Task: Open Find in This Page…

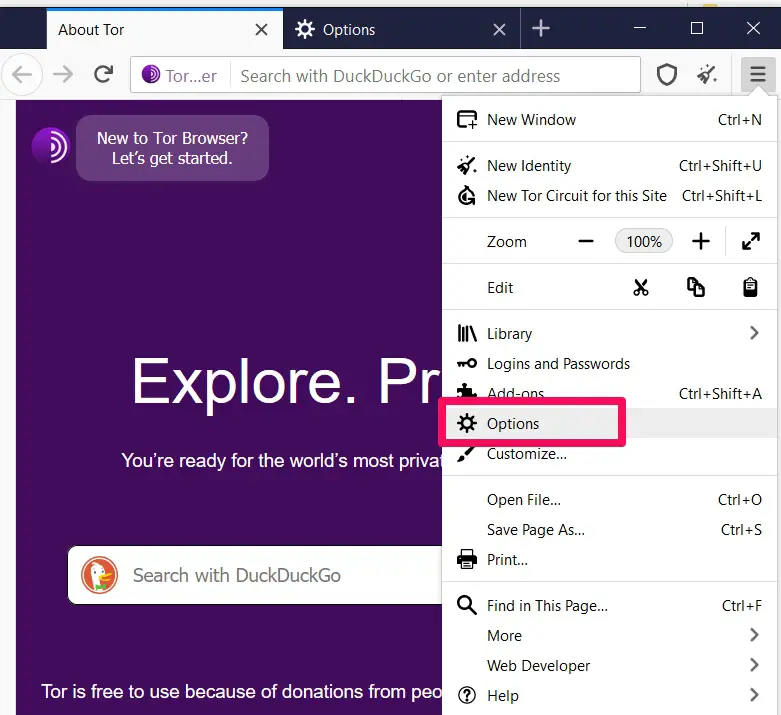Action: [609, 606]
